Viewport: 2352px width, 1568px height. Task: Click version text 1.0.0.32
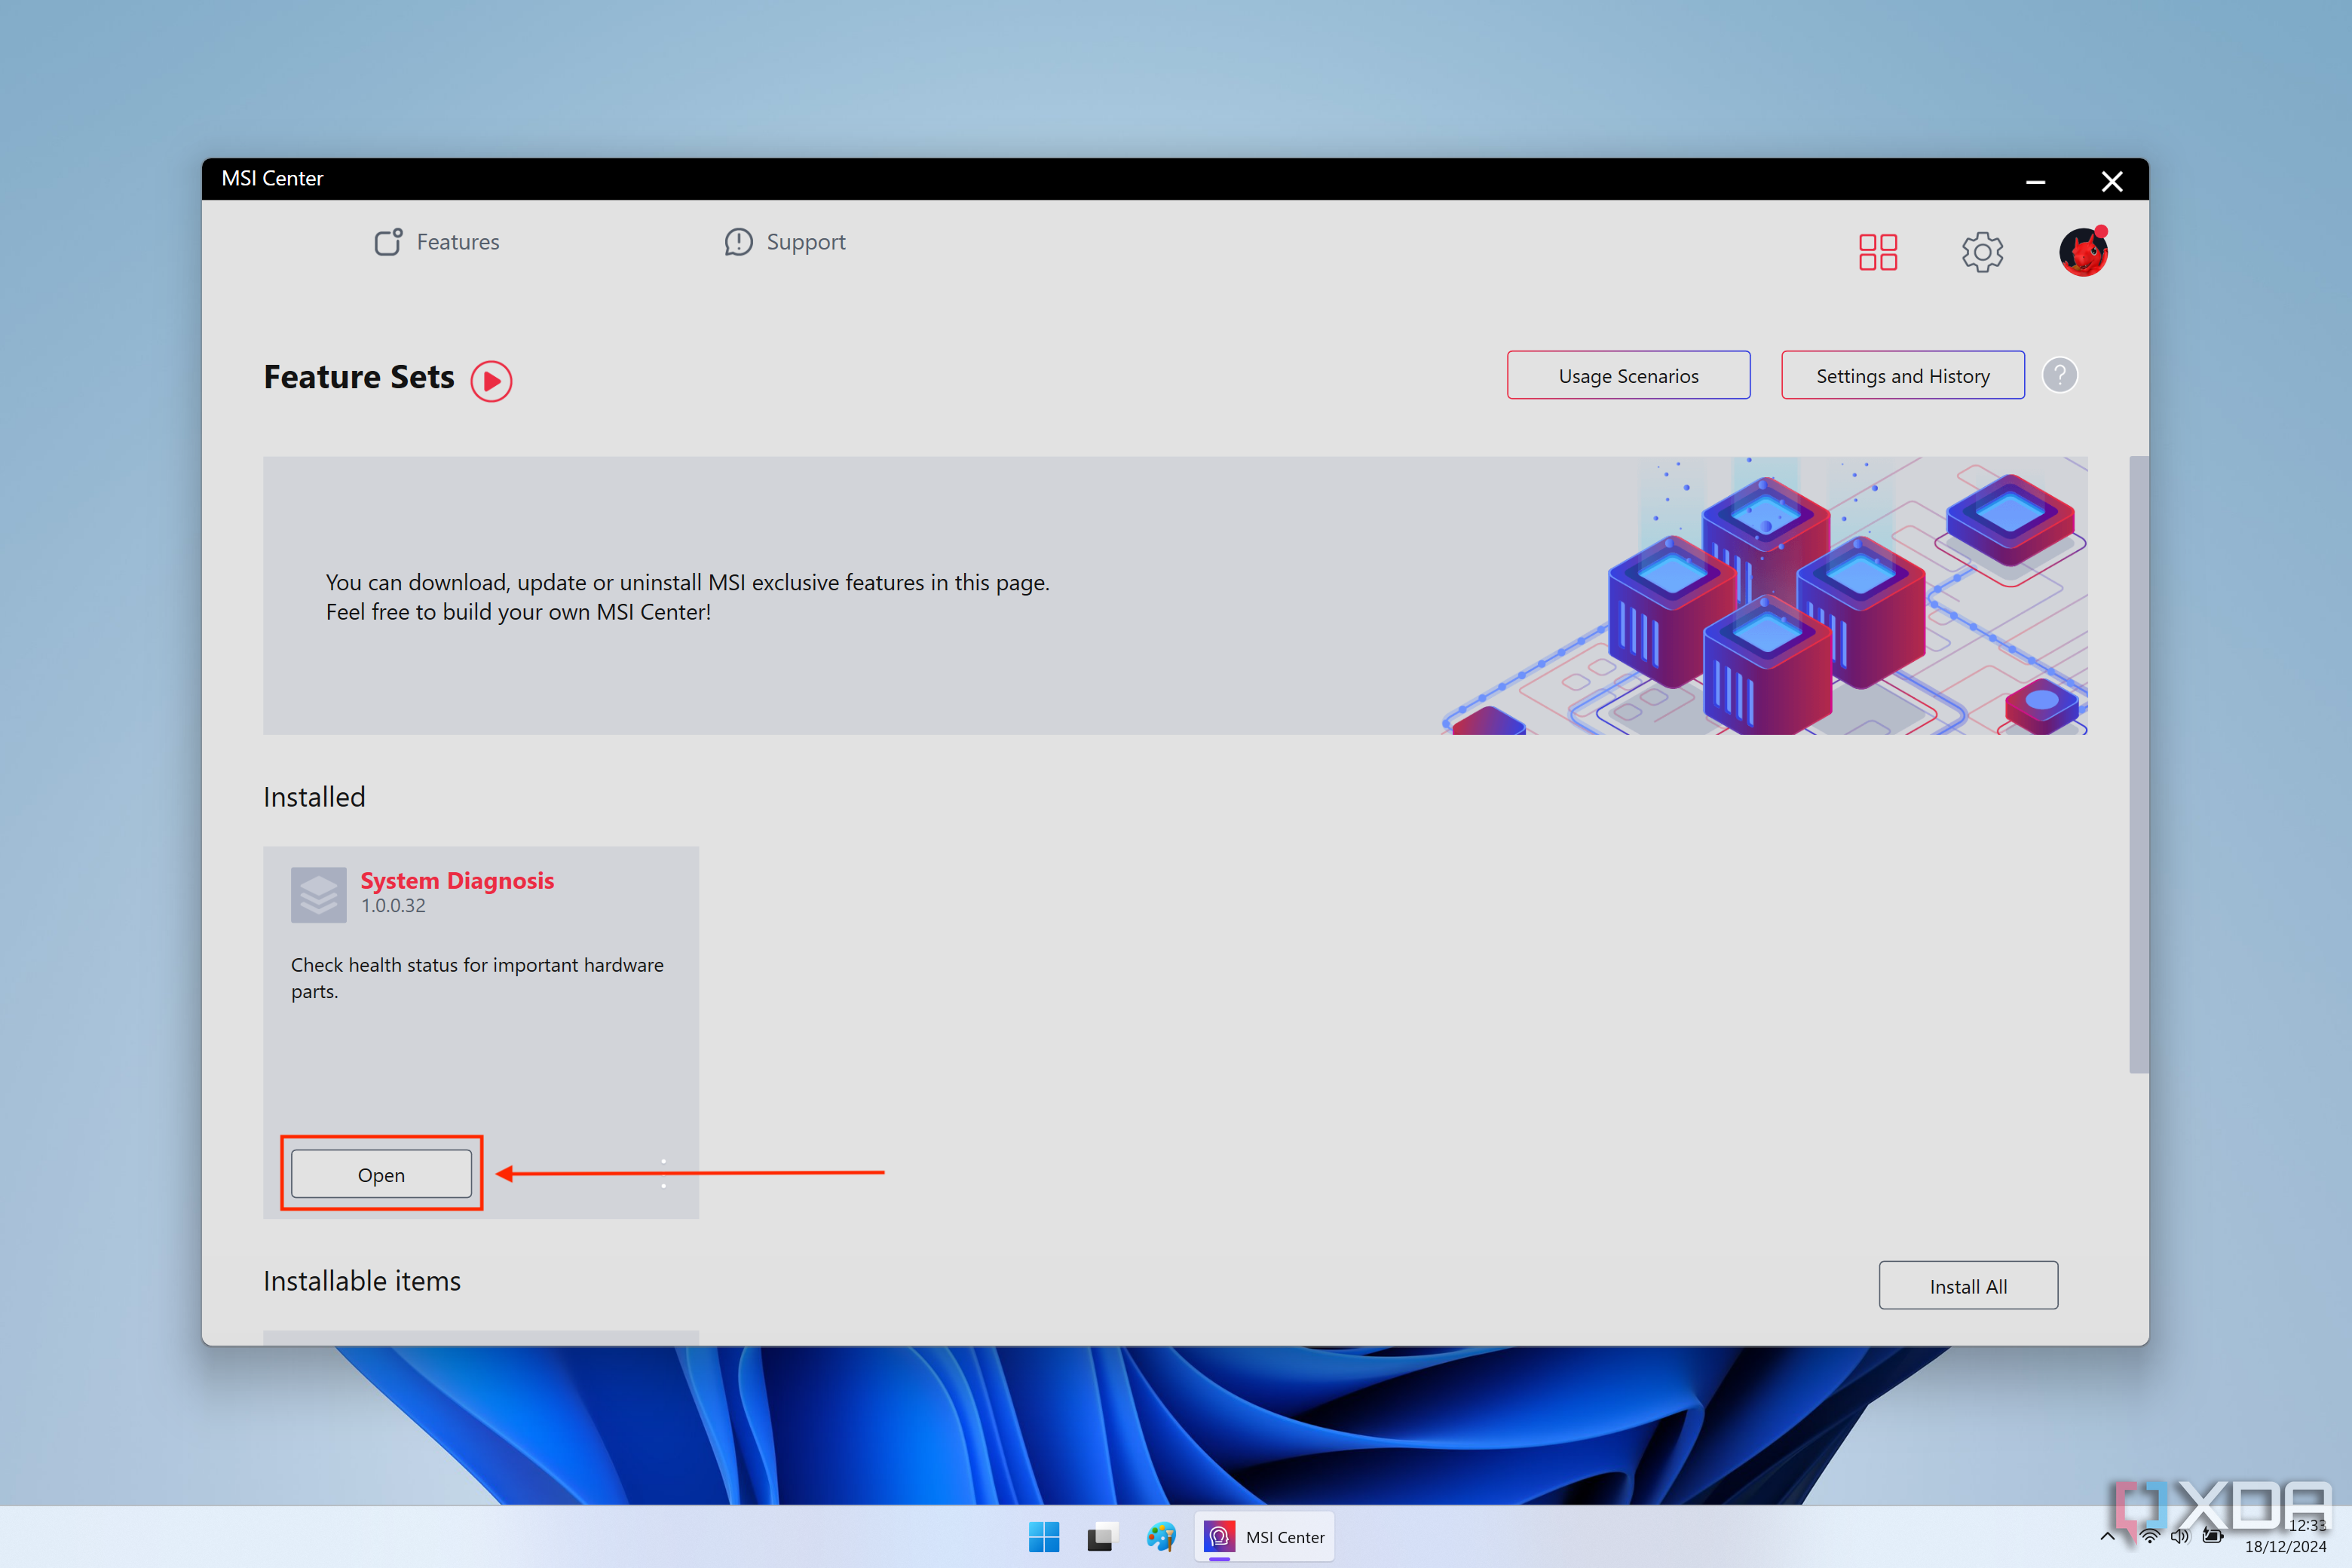393,906
